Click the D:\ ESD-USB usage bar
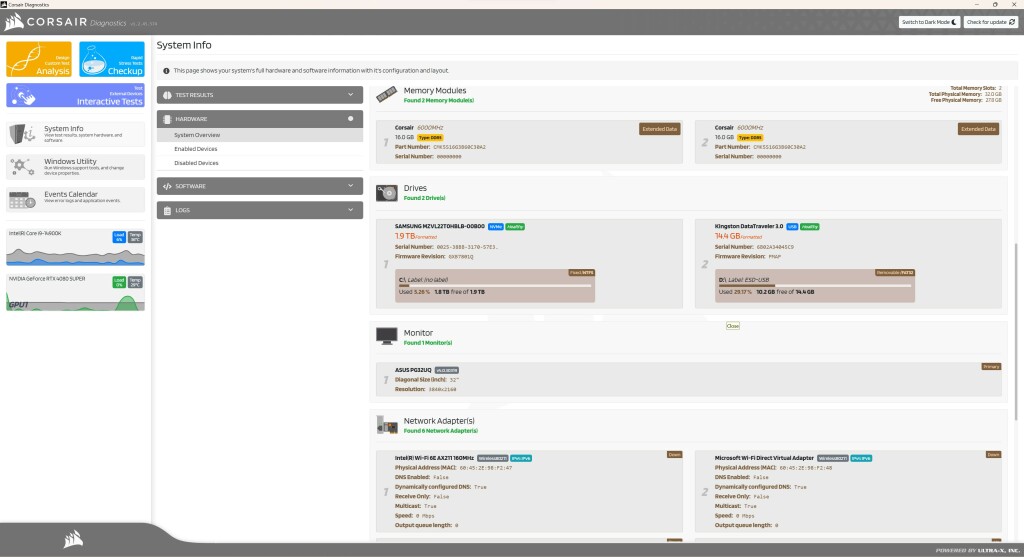This screenshot has width=1024, height=557. point(815,285)
